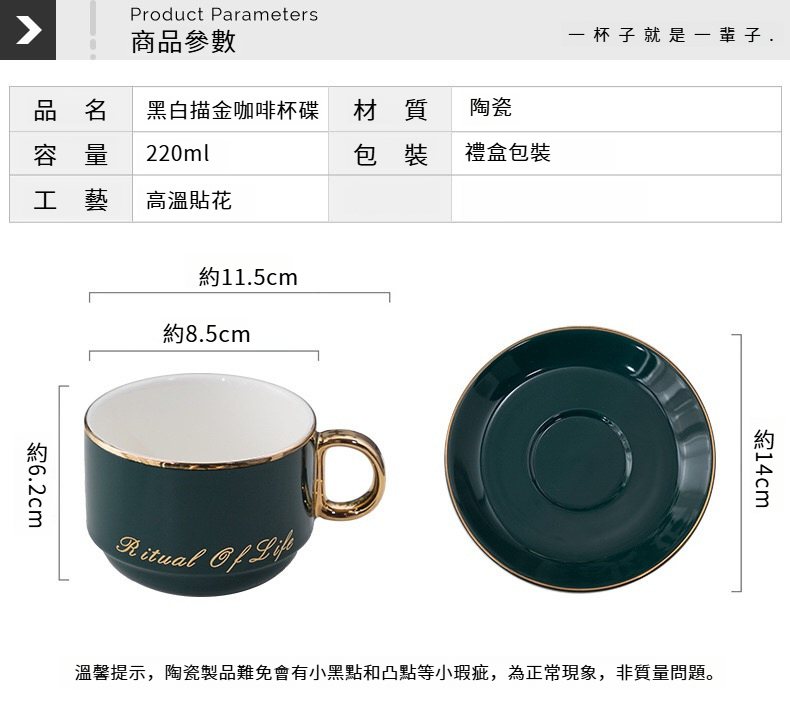Click the 約11.5cm width label
Image resolution: width=790 pixels, height=702 pixels.
(248, 277)
